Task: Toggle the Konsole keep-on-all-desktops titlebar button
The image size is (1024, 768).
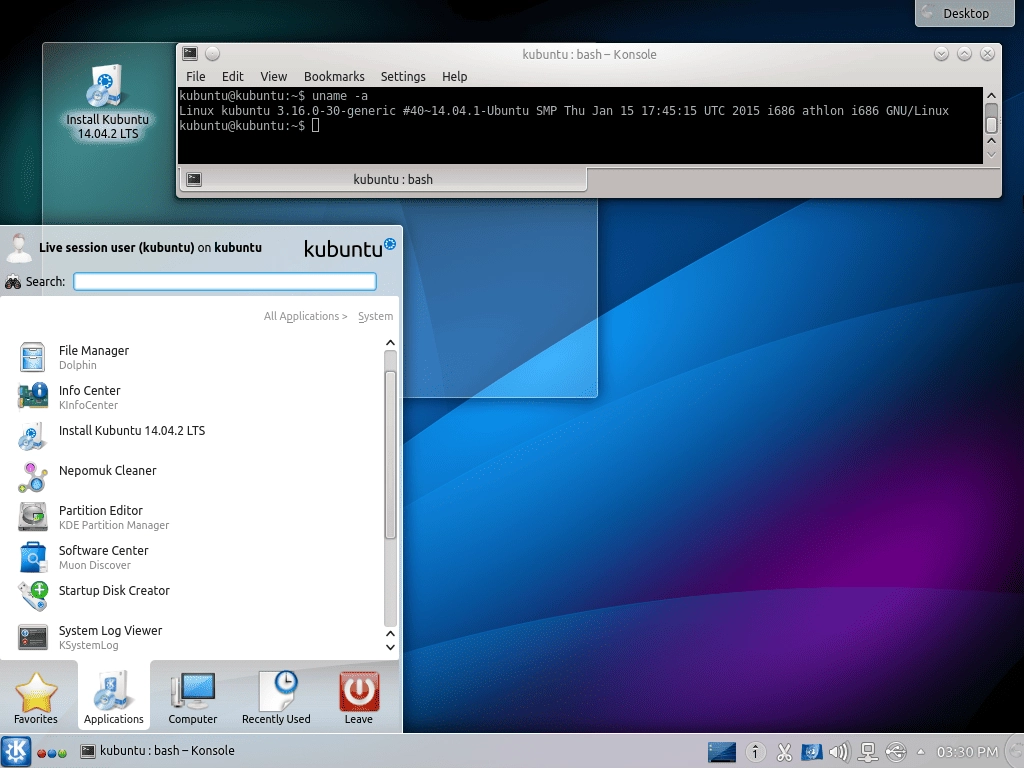Action: click(x=213, y=54)
